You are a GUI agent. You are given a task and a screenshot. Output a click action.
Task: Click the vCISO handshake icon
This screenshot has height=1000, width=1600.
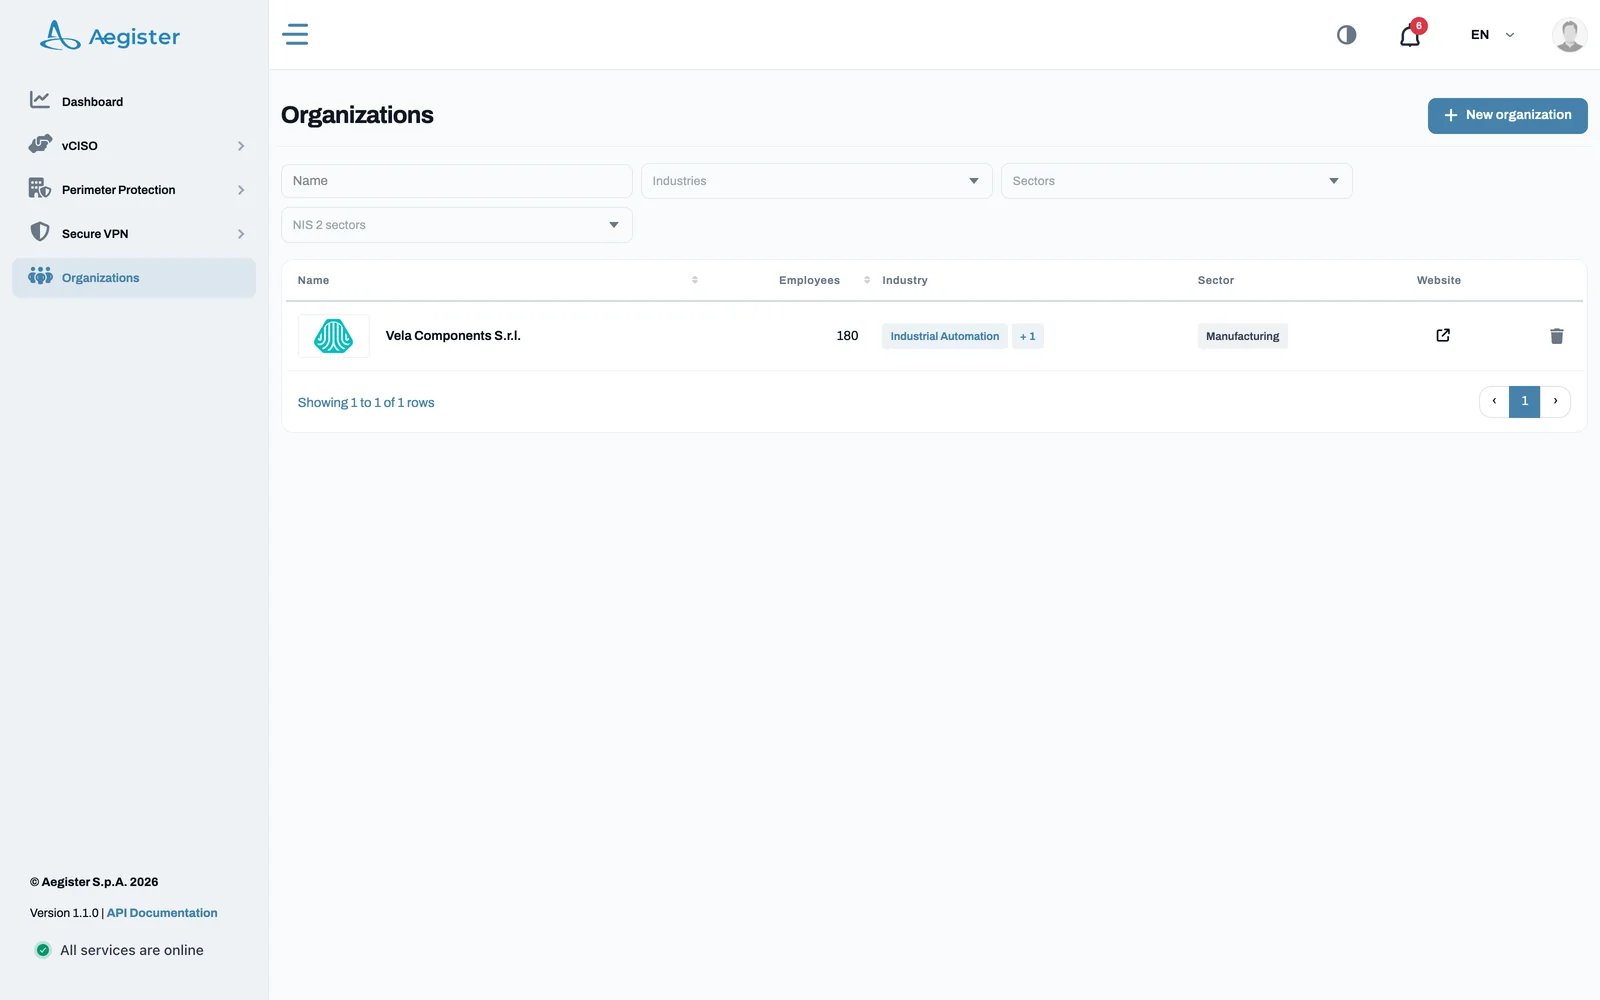(40, 144)
